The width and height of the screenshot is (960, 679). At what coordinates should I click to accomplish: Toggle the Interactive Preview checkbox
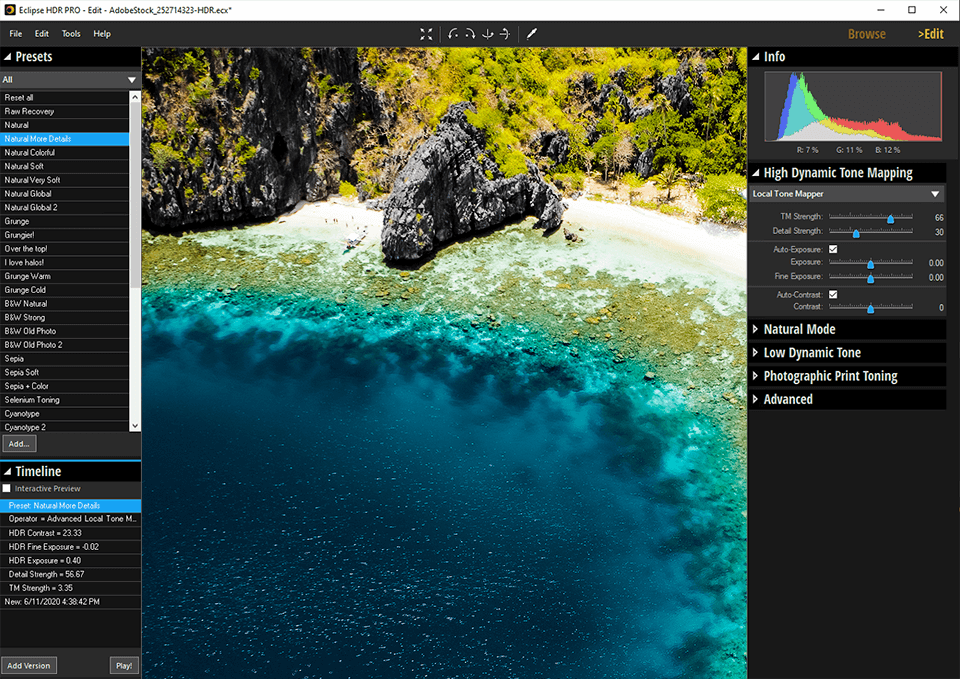[7, 488]
